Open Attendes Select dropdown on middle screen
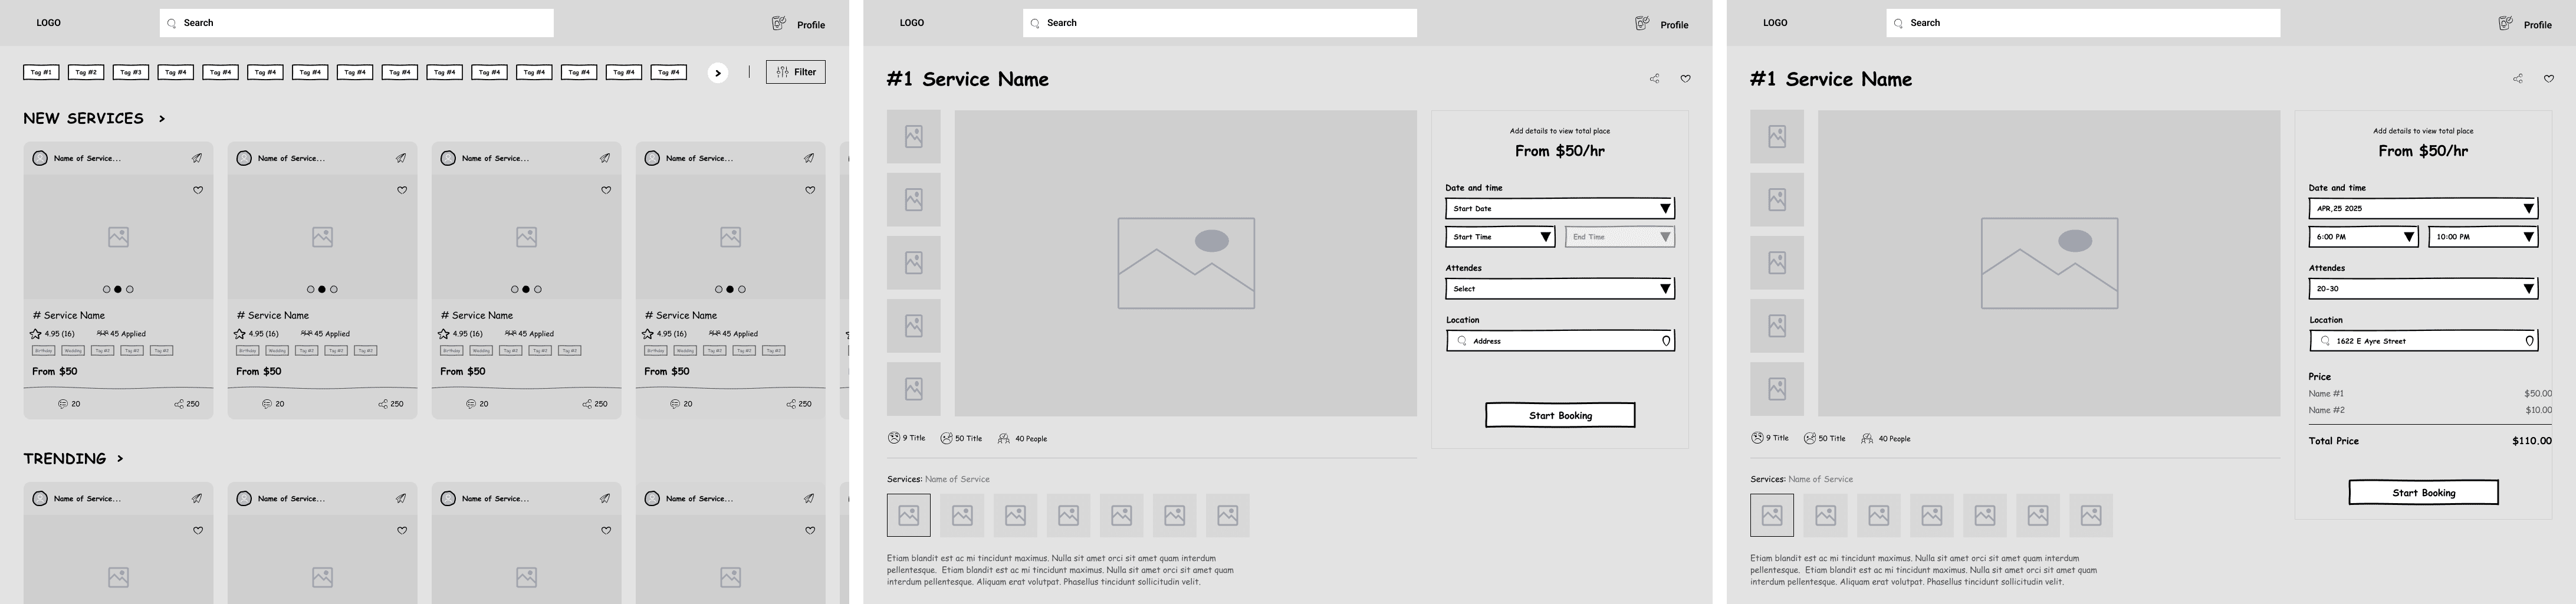The height and width of the screenshot is (604, 2576). [x=1560, y=289]
